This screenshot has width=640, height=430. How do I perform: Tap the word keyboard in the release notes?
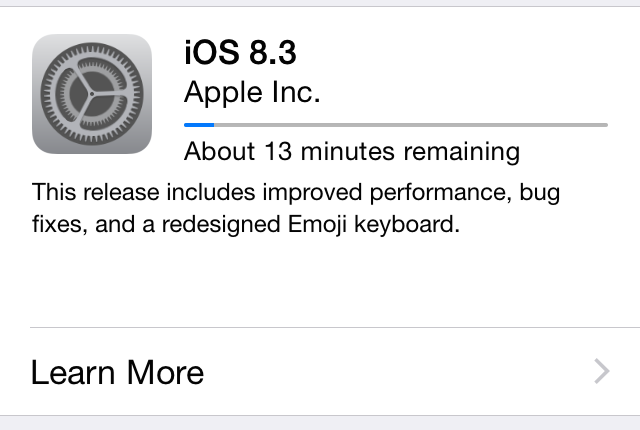coord(407,224)
